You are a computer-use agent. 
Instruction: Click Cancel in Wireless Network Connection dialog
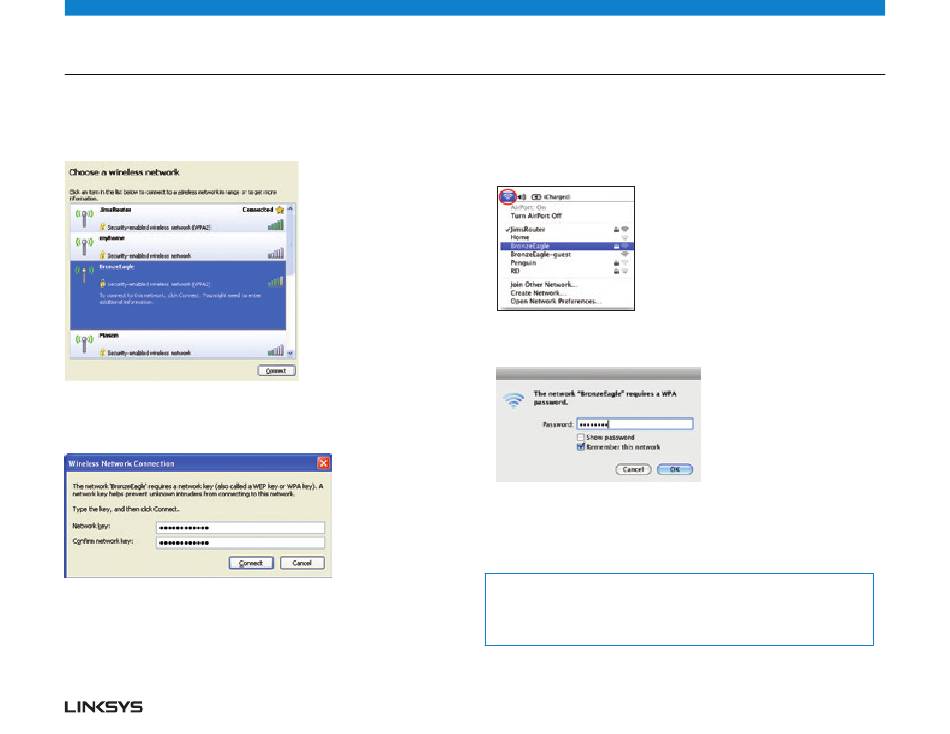click(x=302, y=563)
